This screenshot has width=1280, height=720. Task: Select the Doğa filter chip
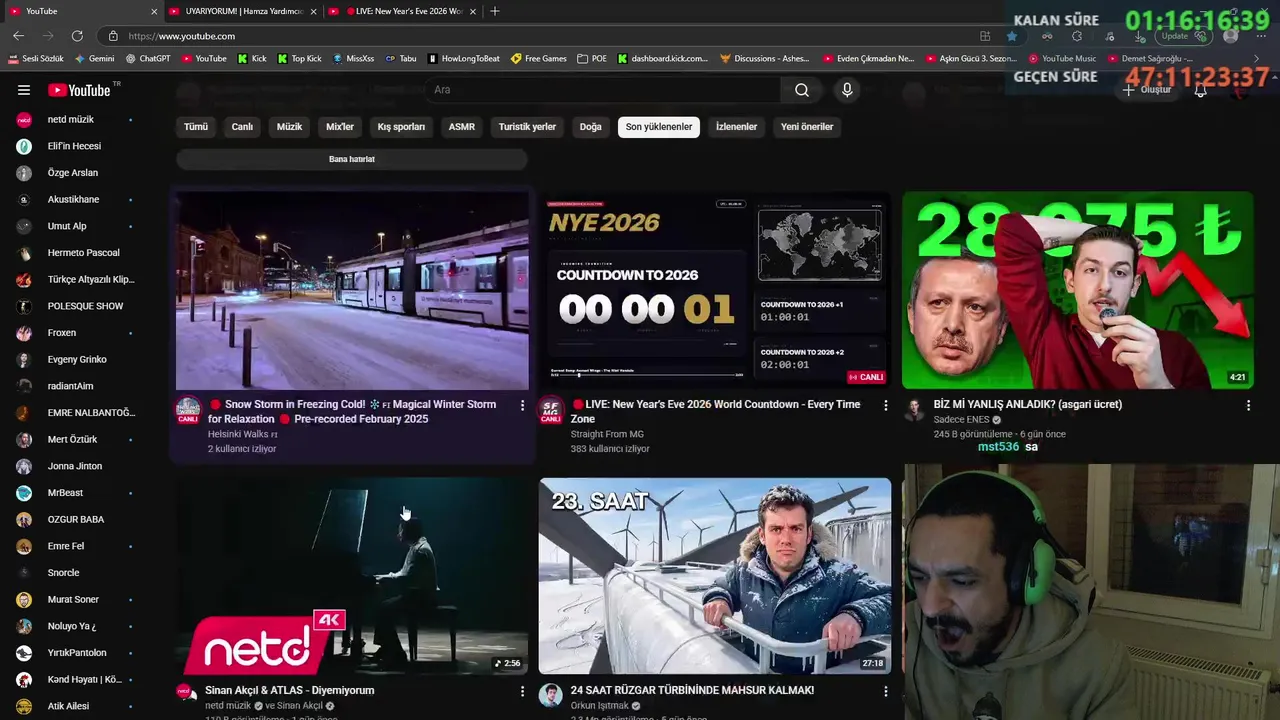(591, 127)
